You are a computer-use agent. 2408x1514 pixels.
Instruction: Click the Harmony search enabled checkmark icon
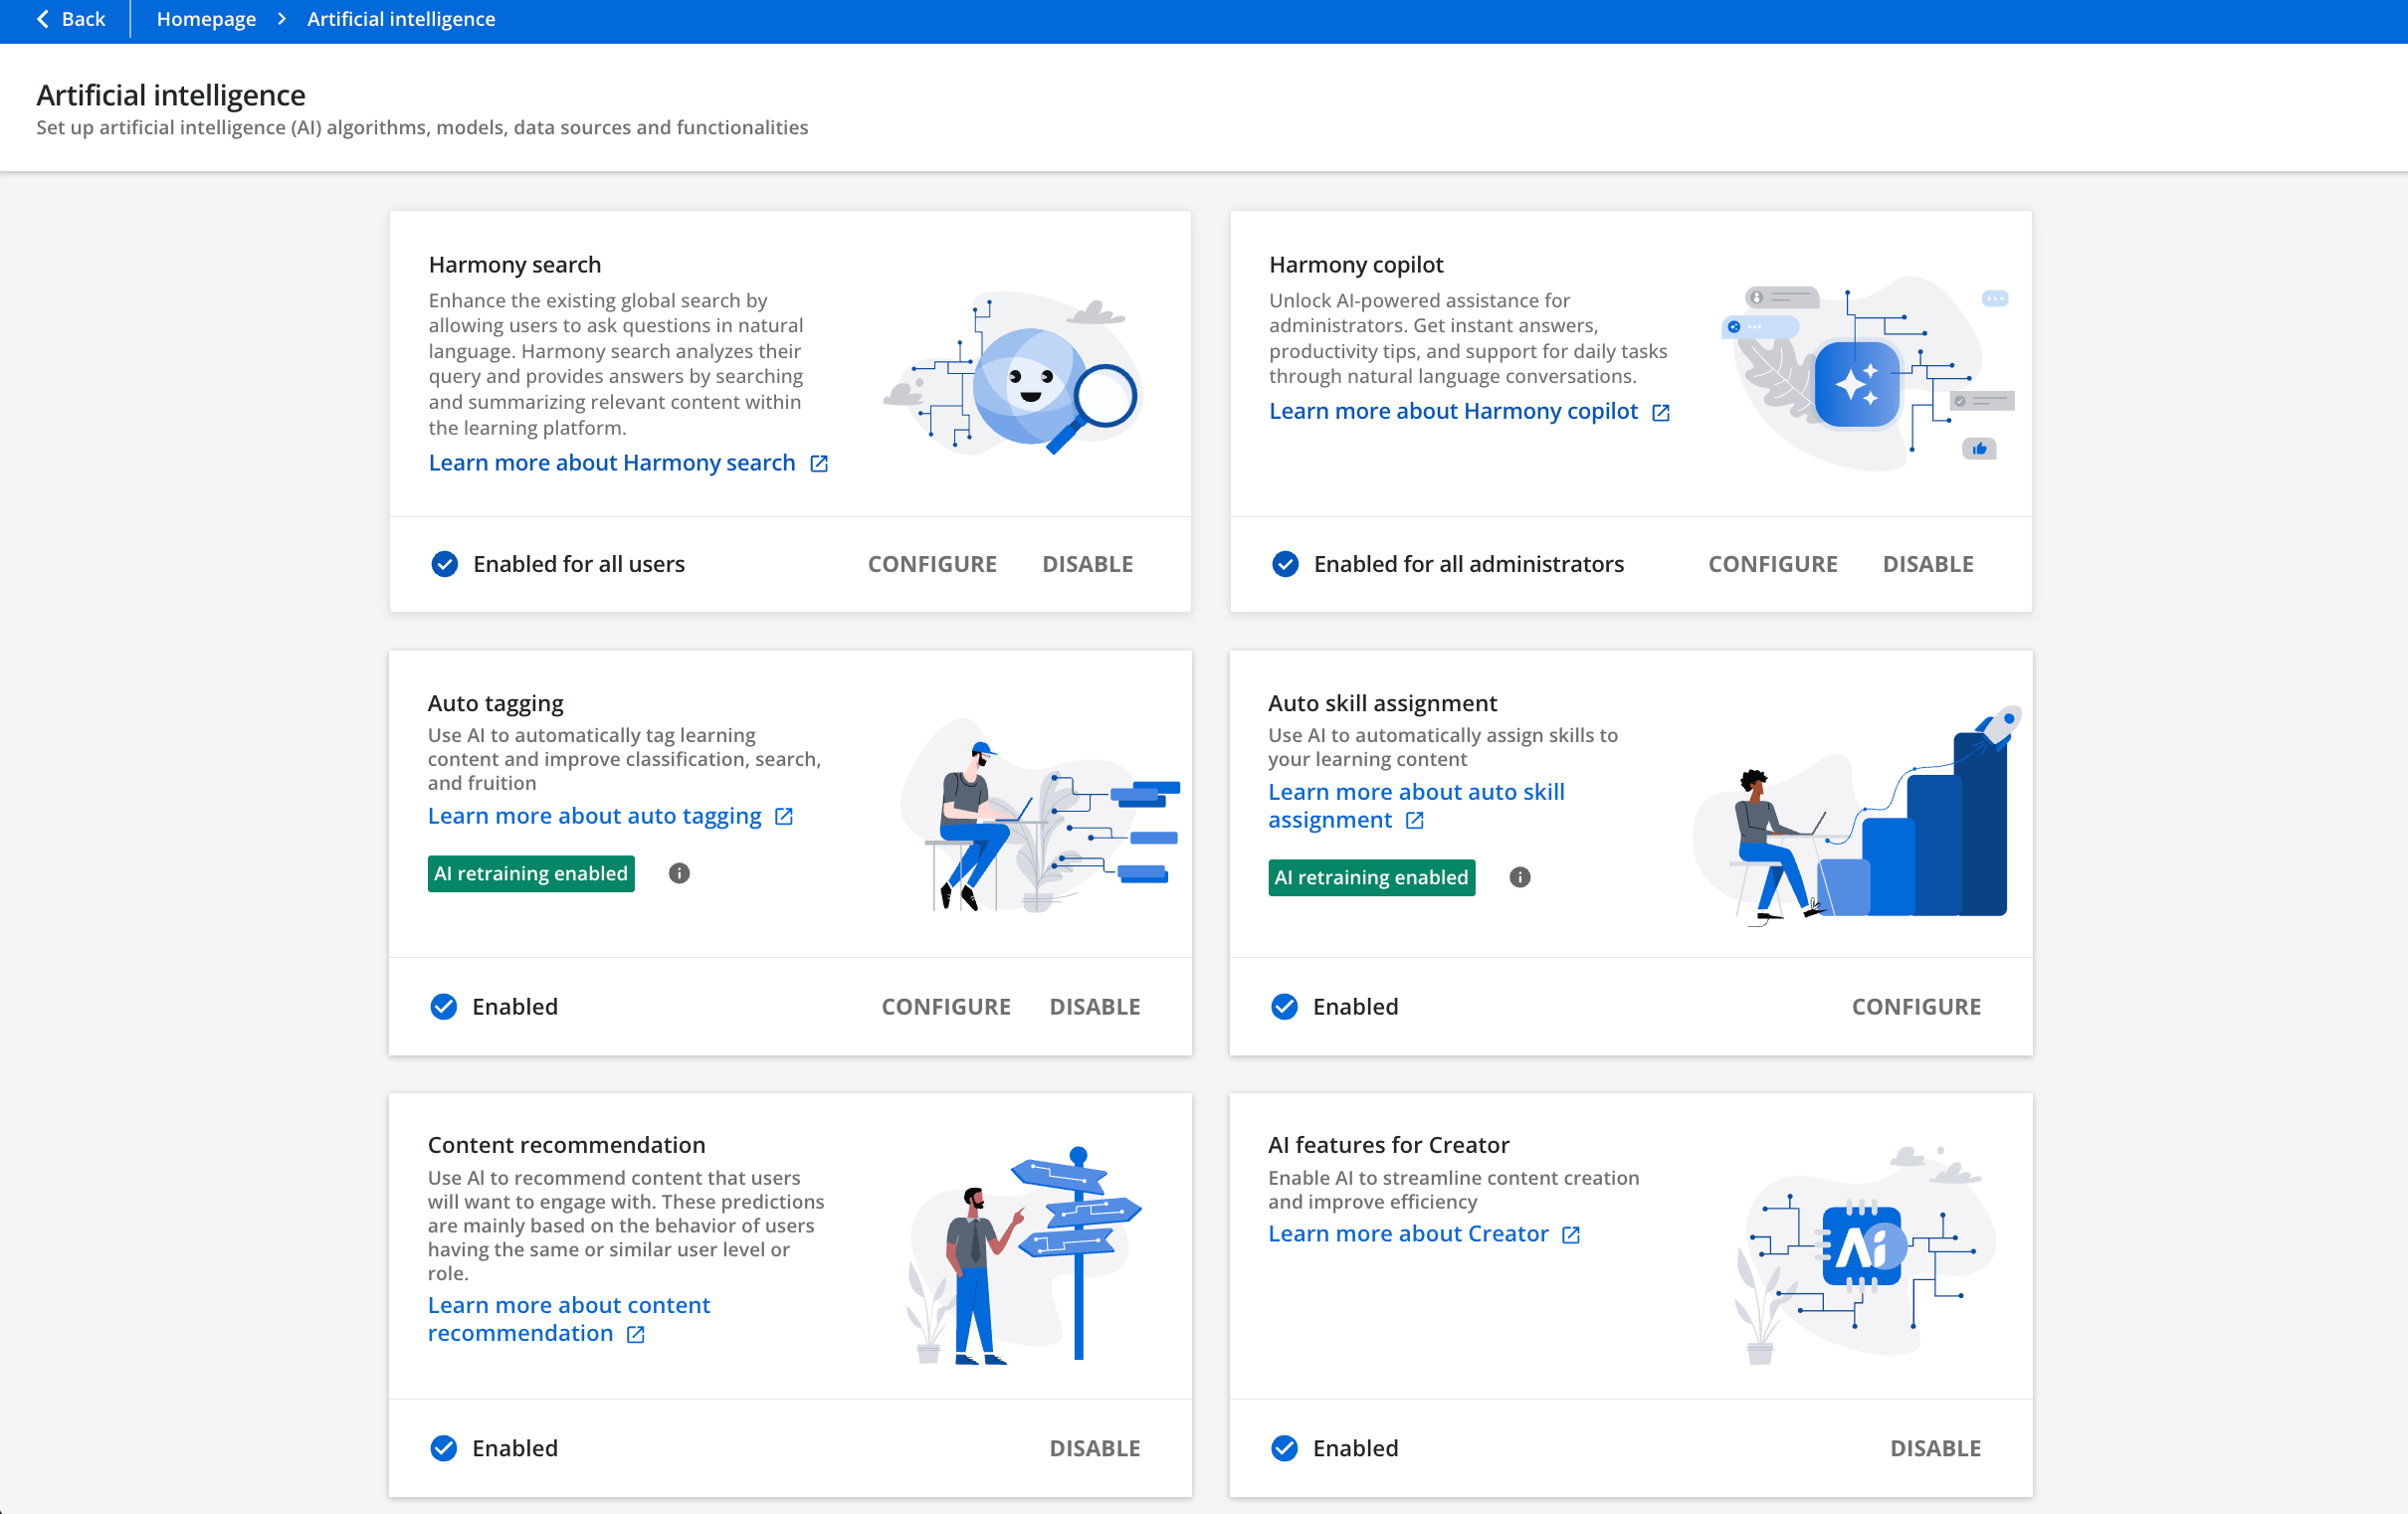(445, 564)
